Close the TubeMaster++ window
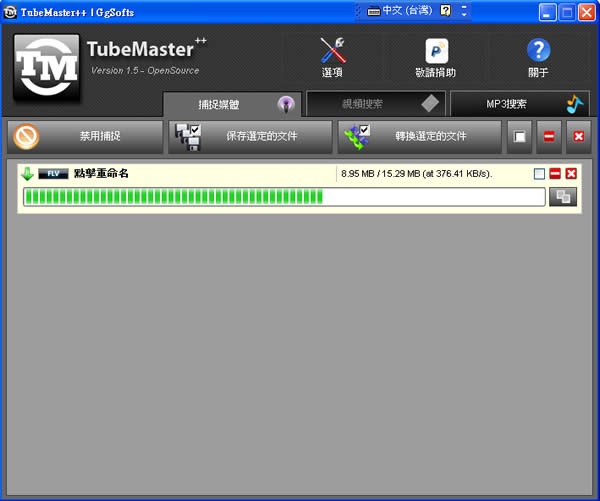 point(587,12)
